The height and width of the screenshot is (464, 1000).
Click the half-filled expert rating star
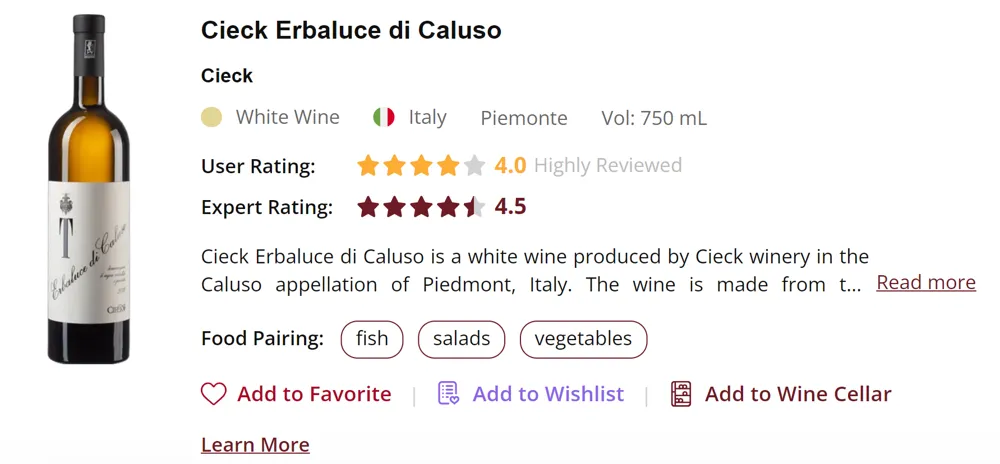(x=474, y=208)
